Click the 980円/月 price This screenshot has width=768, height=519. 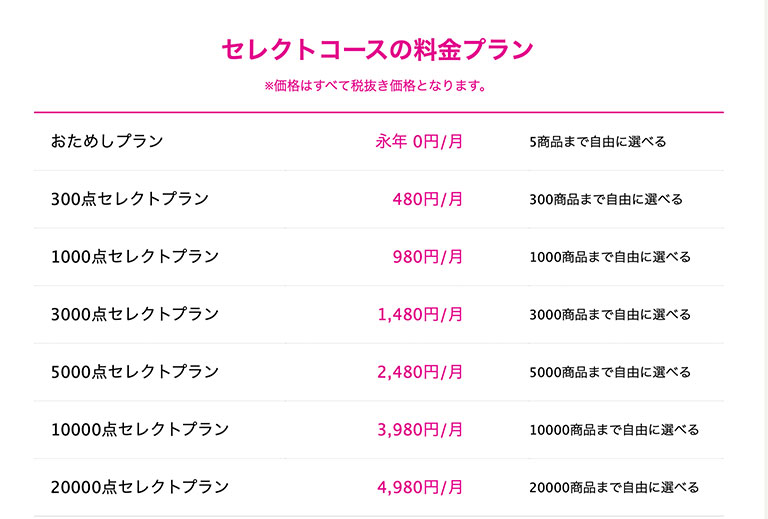(x=428, y=257)
